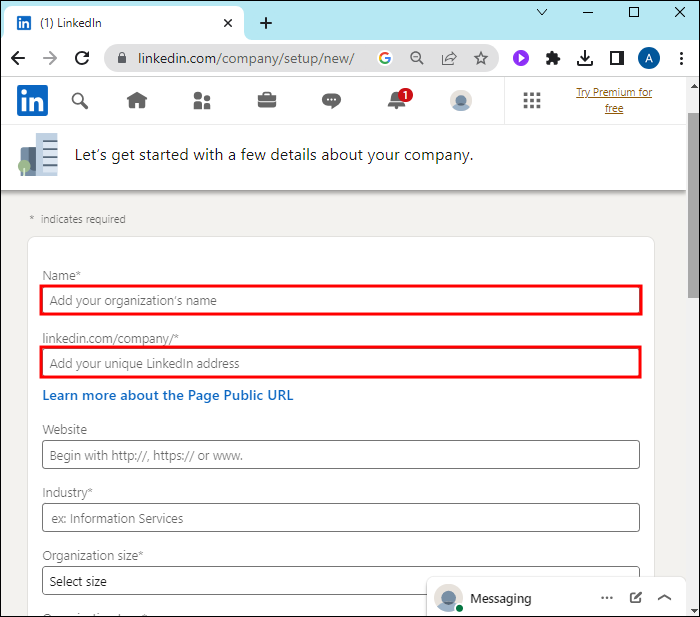Open the Organization size Select size dropdown

[341, 580]
